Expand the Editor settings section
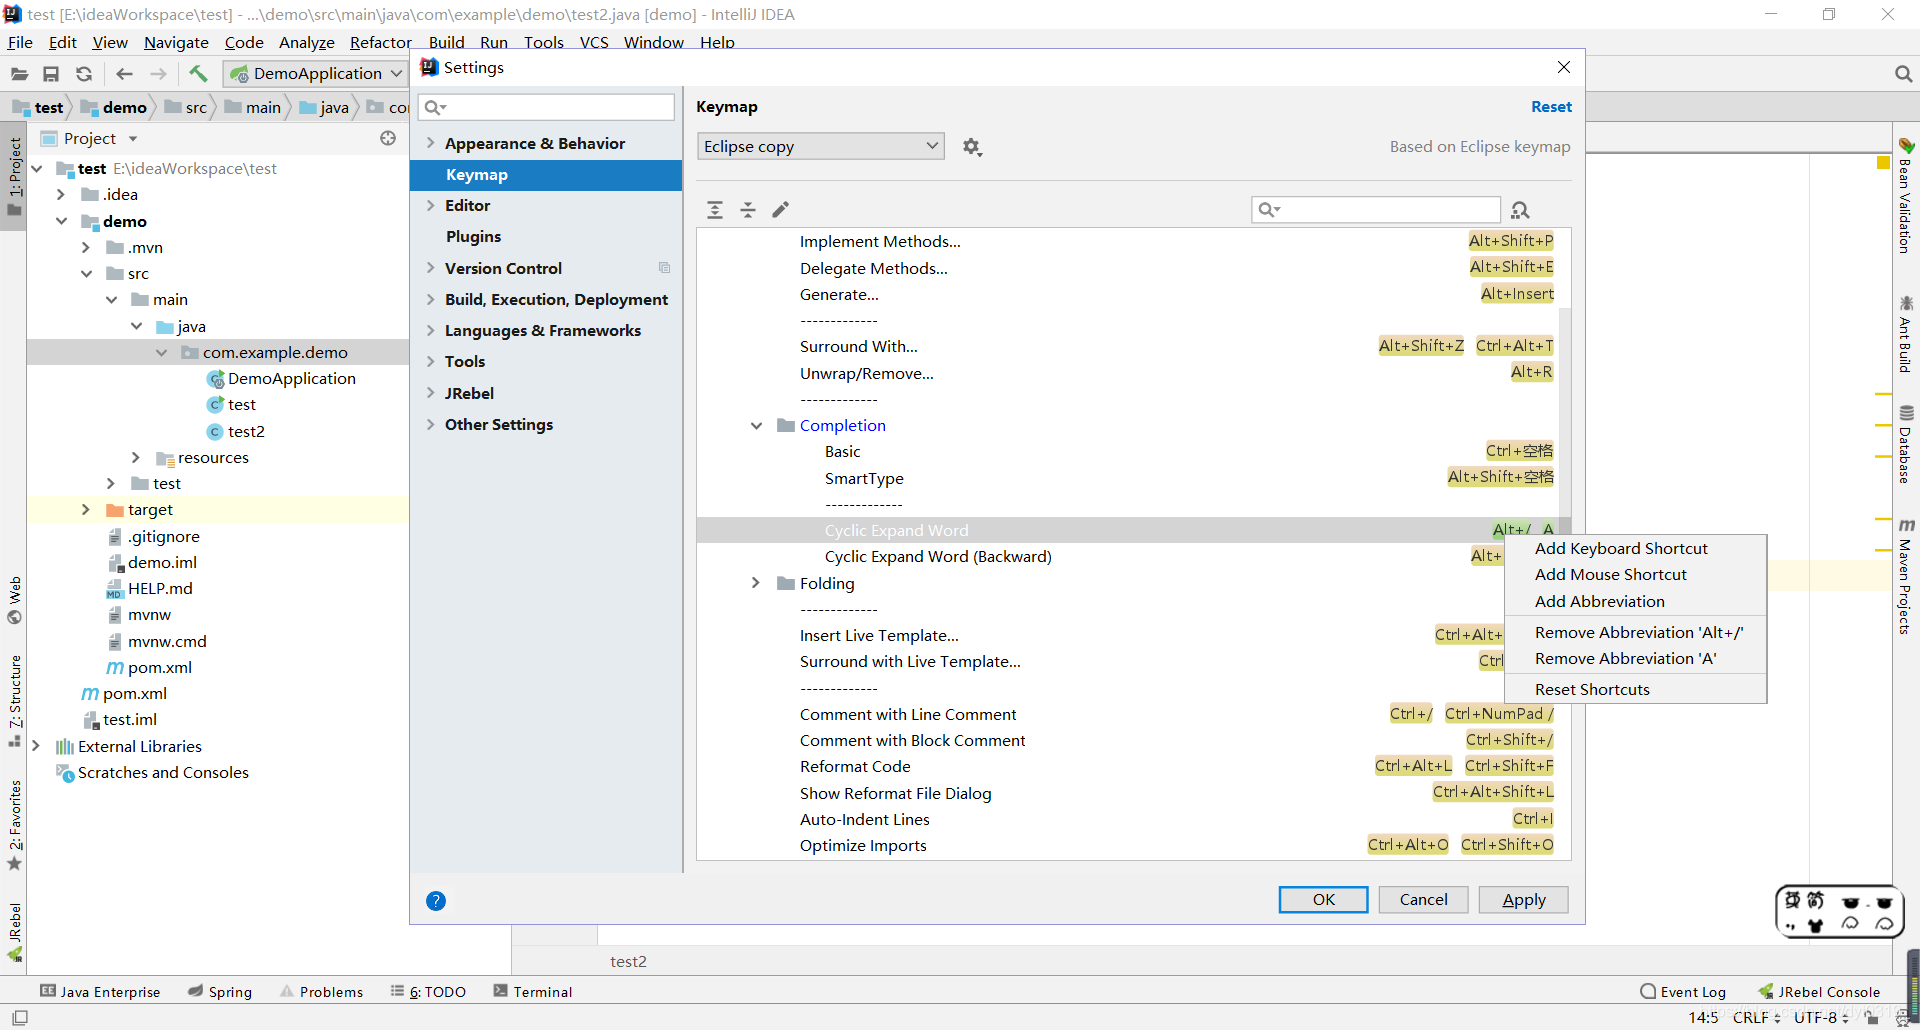 (x=431, y=206)
